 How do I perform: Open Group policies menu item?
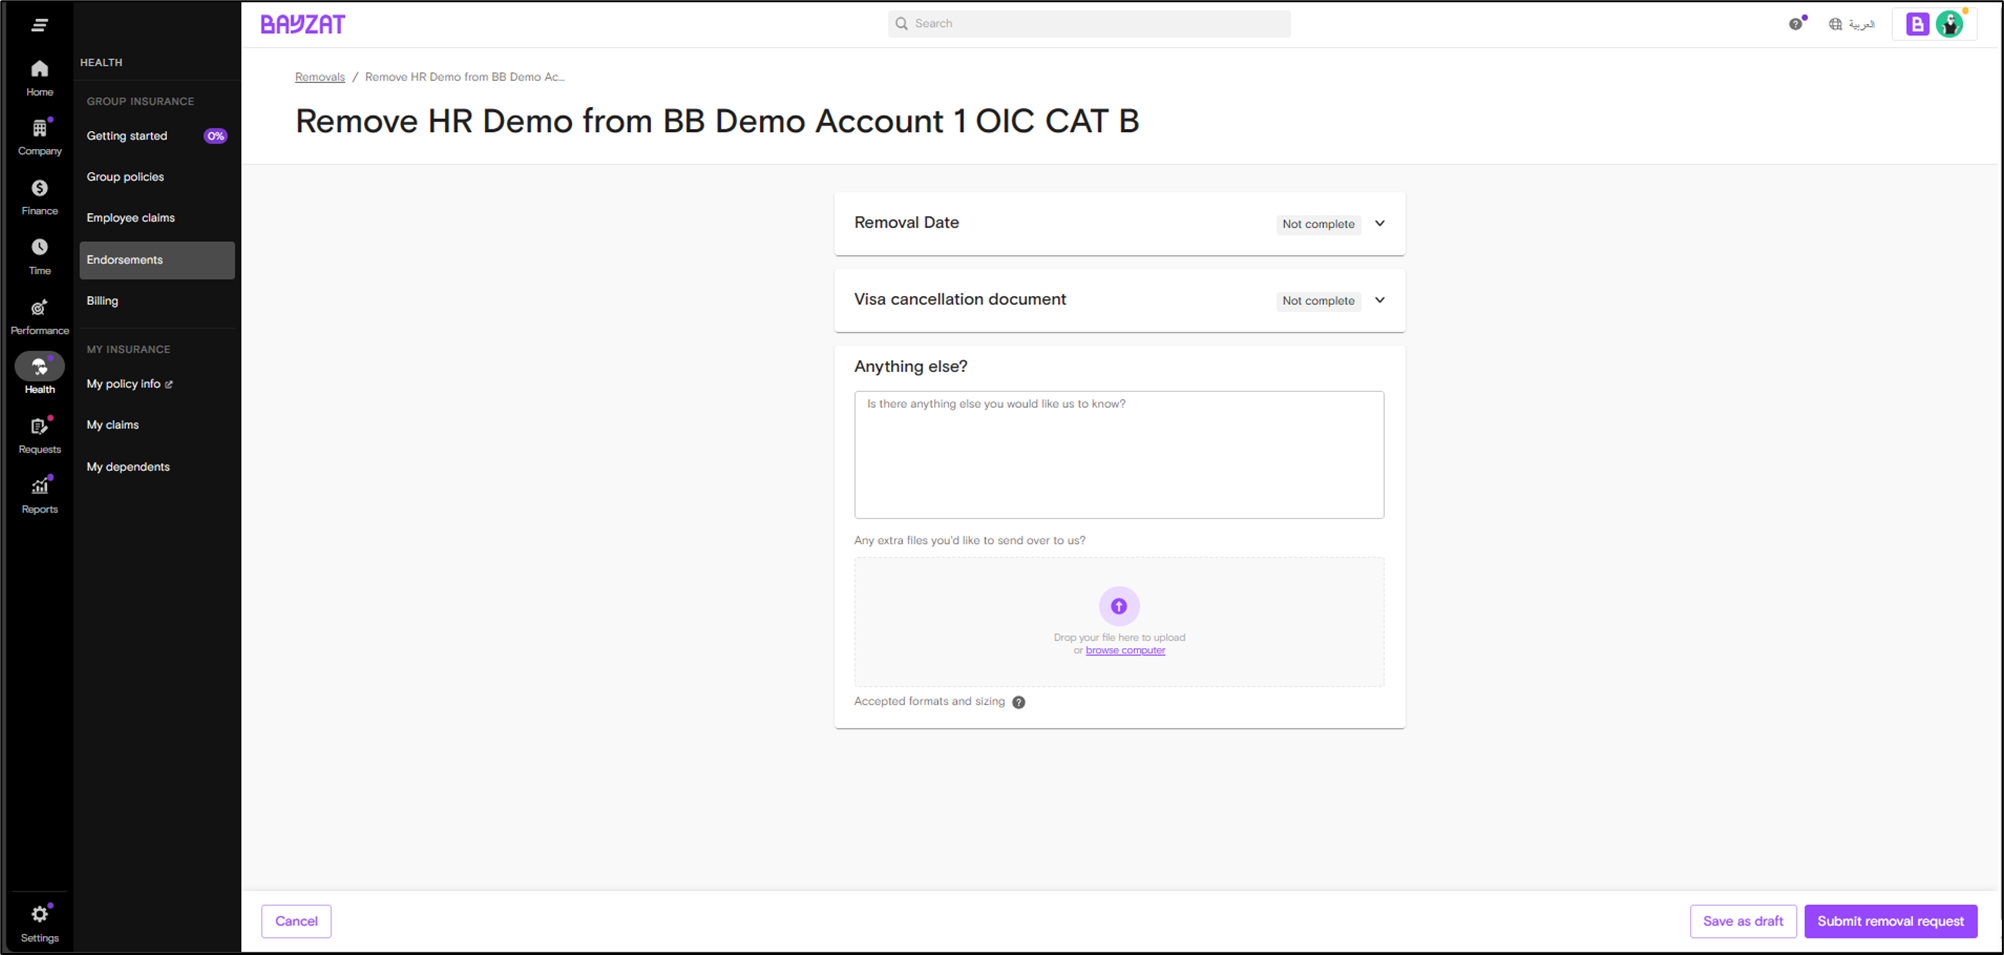click(x=125, y=177)
